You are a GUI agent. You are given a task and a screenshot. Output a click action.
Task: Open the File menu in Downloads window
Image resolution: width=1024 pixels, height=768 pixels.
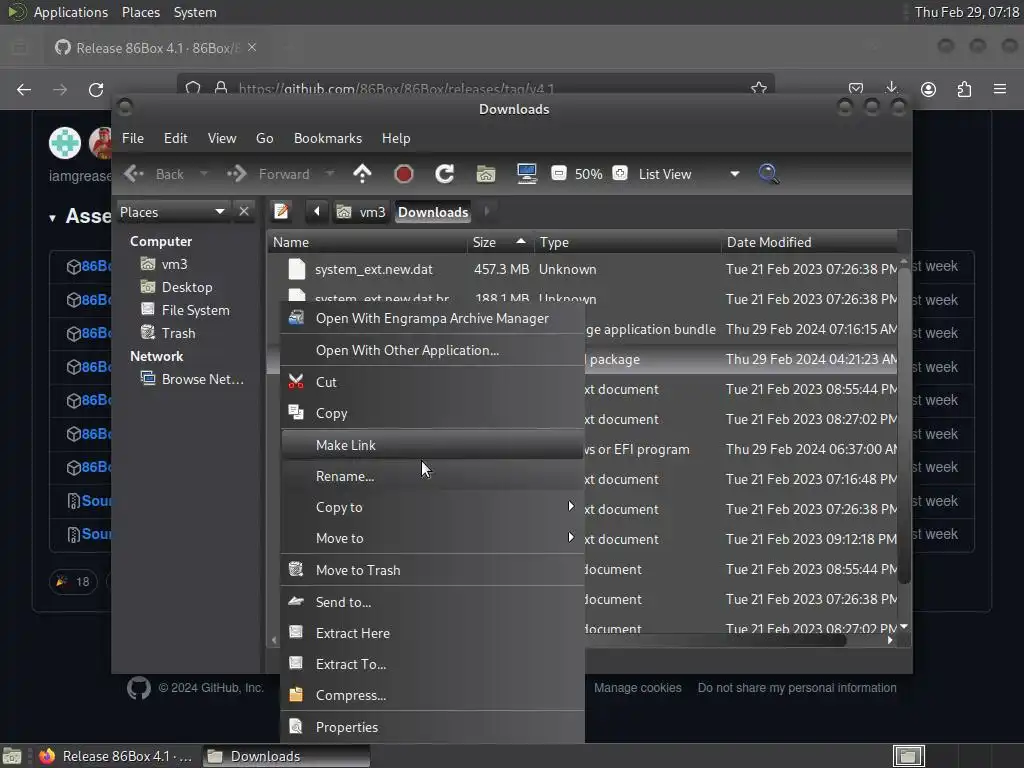tap(133, 138)
